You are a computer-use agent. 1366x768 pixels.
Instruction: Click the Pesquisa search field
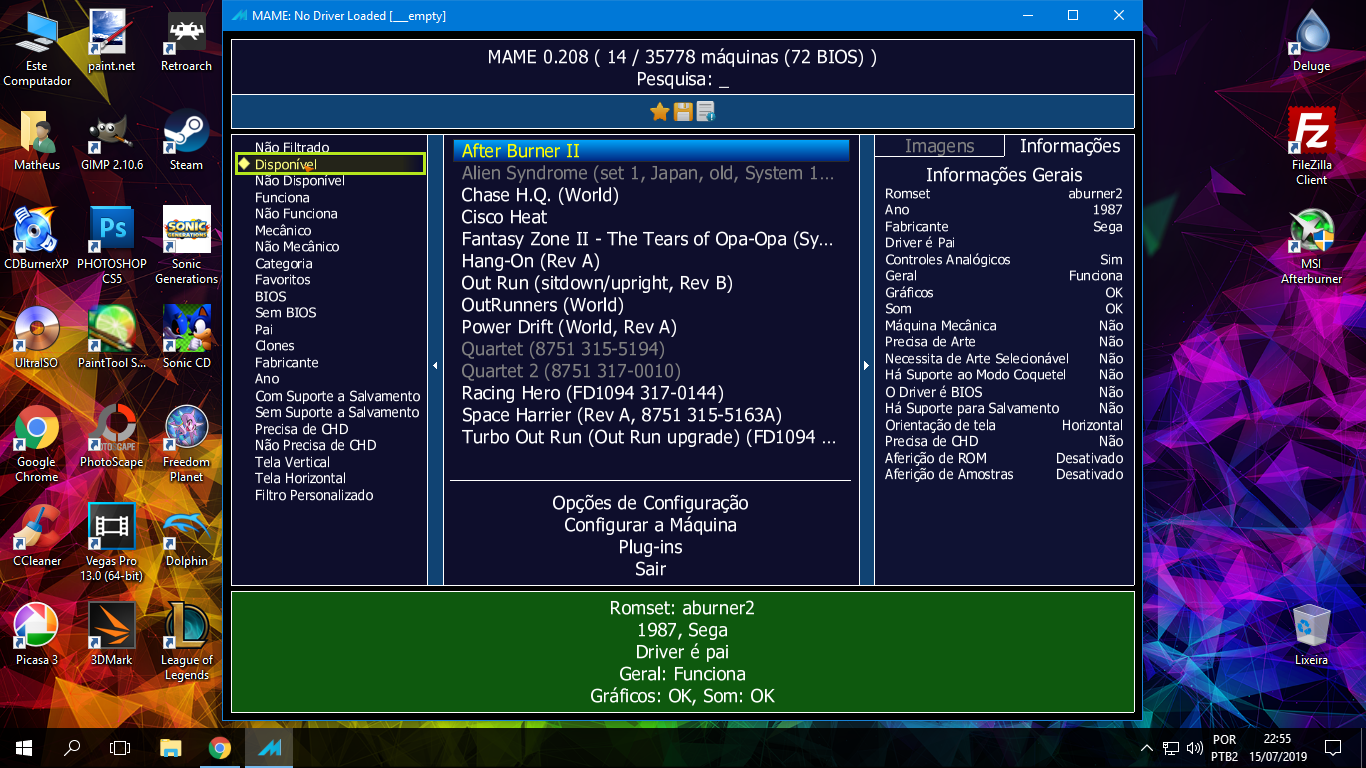683,79
